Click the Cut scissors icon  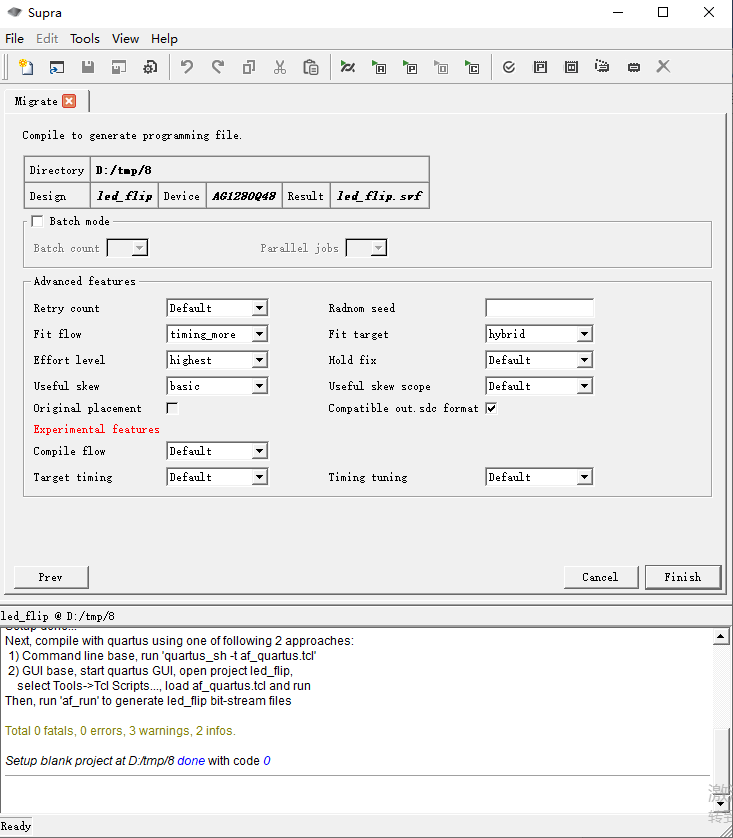pos(279,67)
